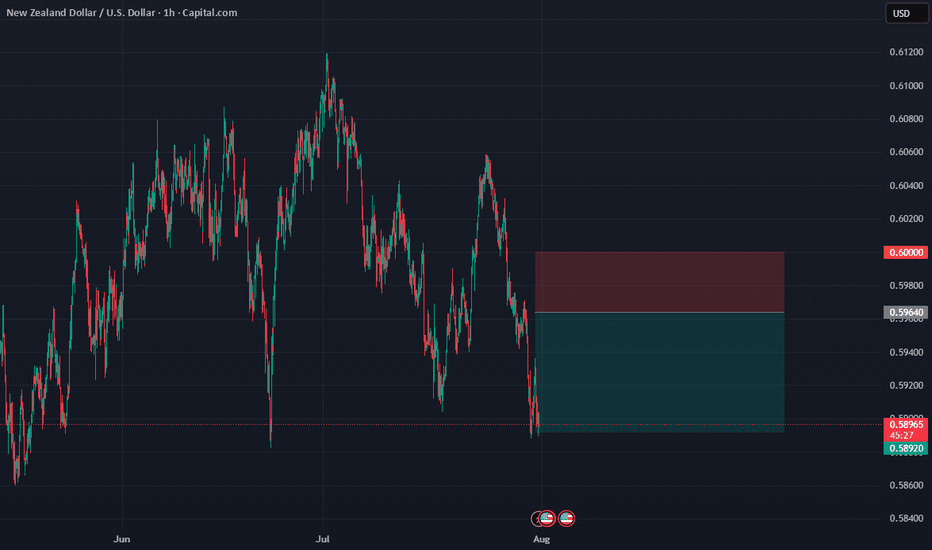Click the 0.59200 price axis label
932x550 pixels.
[906, 386]
